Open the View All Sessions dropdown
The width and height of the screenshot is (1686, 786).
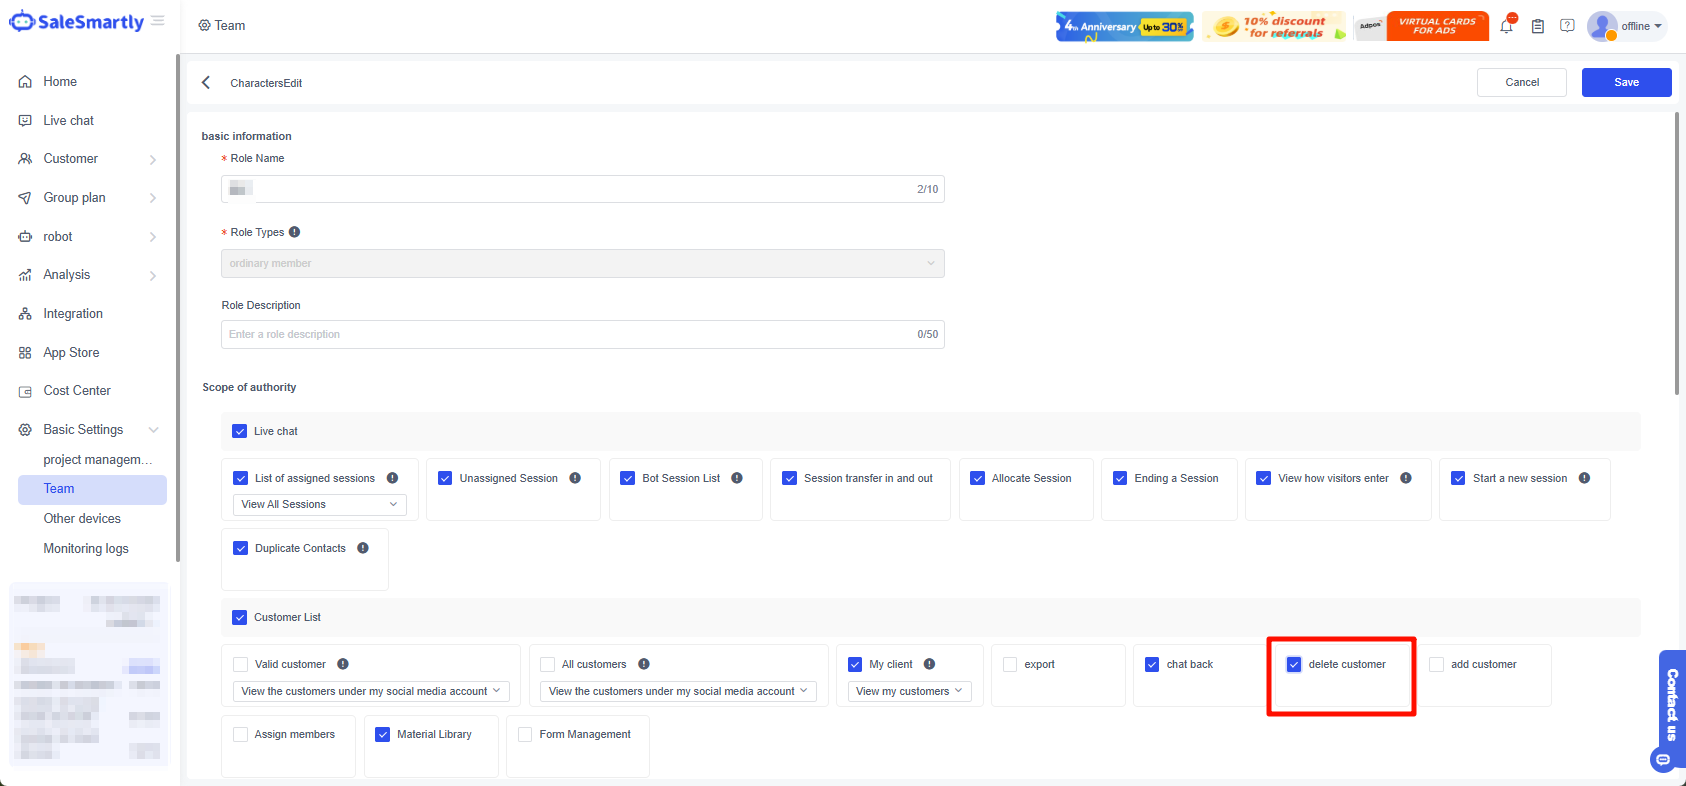coord(319,505)
